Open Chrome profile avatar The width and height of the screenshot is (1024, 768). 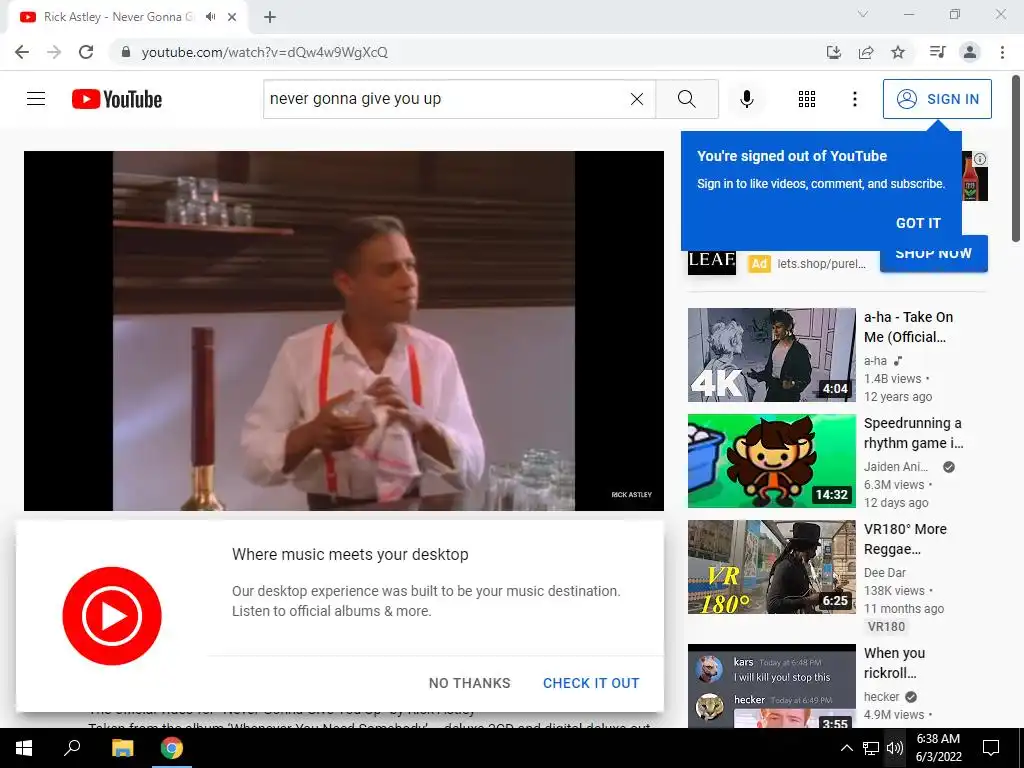pos(970,52)
